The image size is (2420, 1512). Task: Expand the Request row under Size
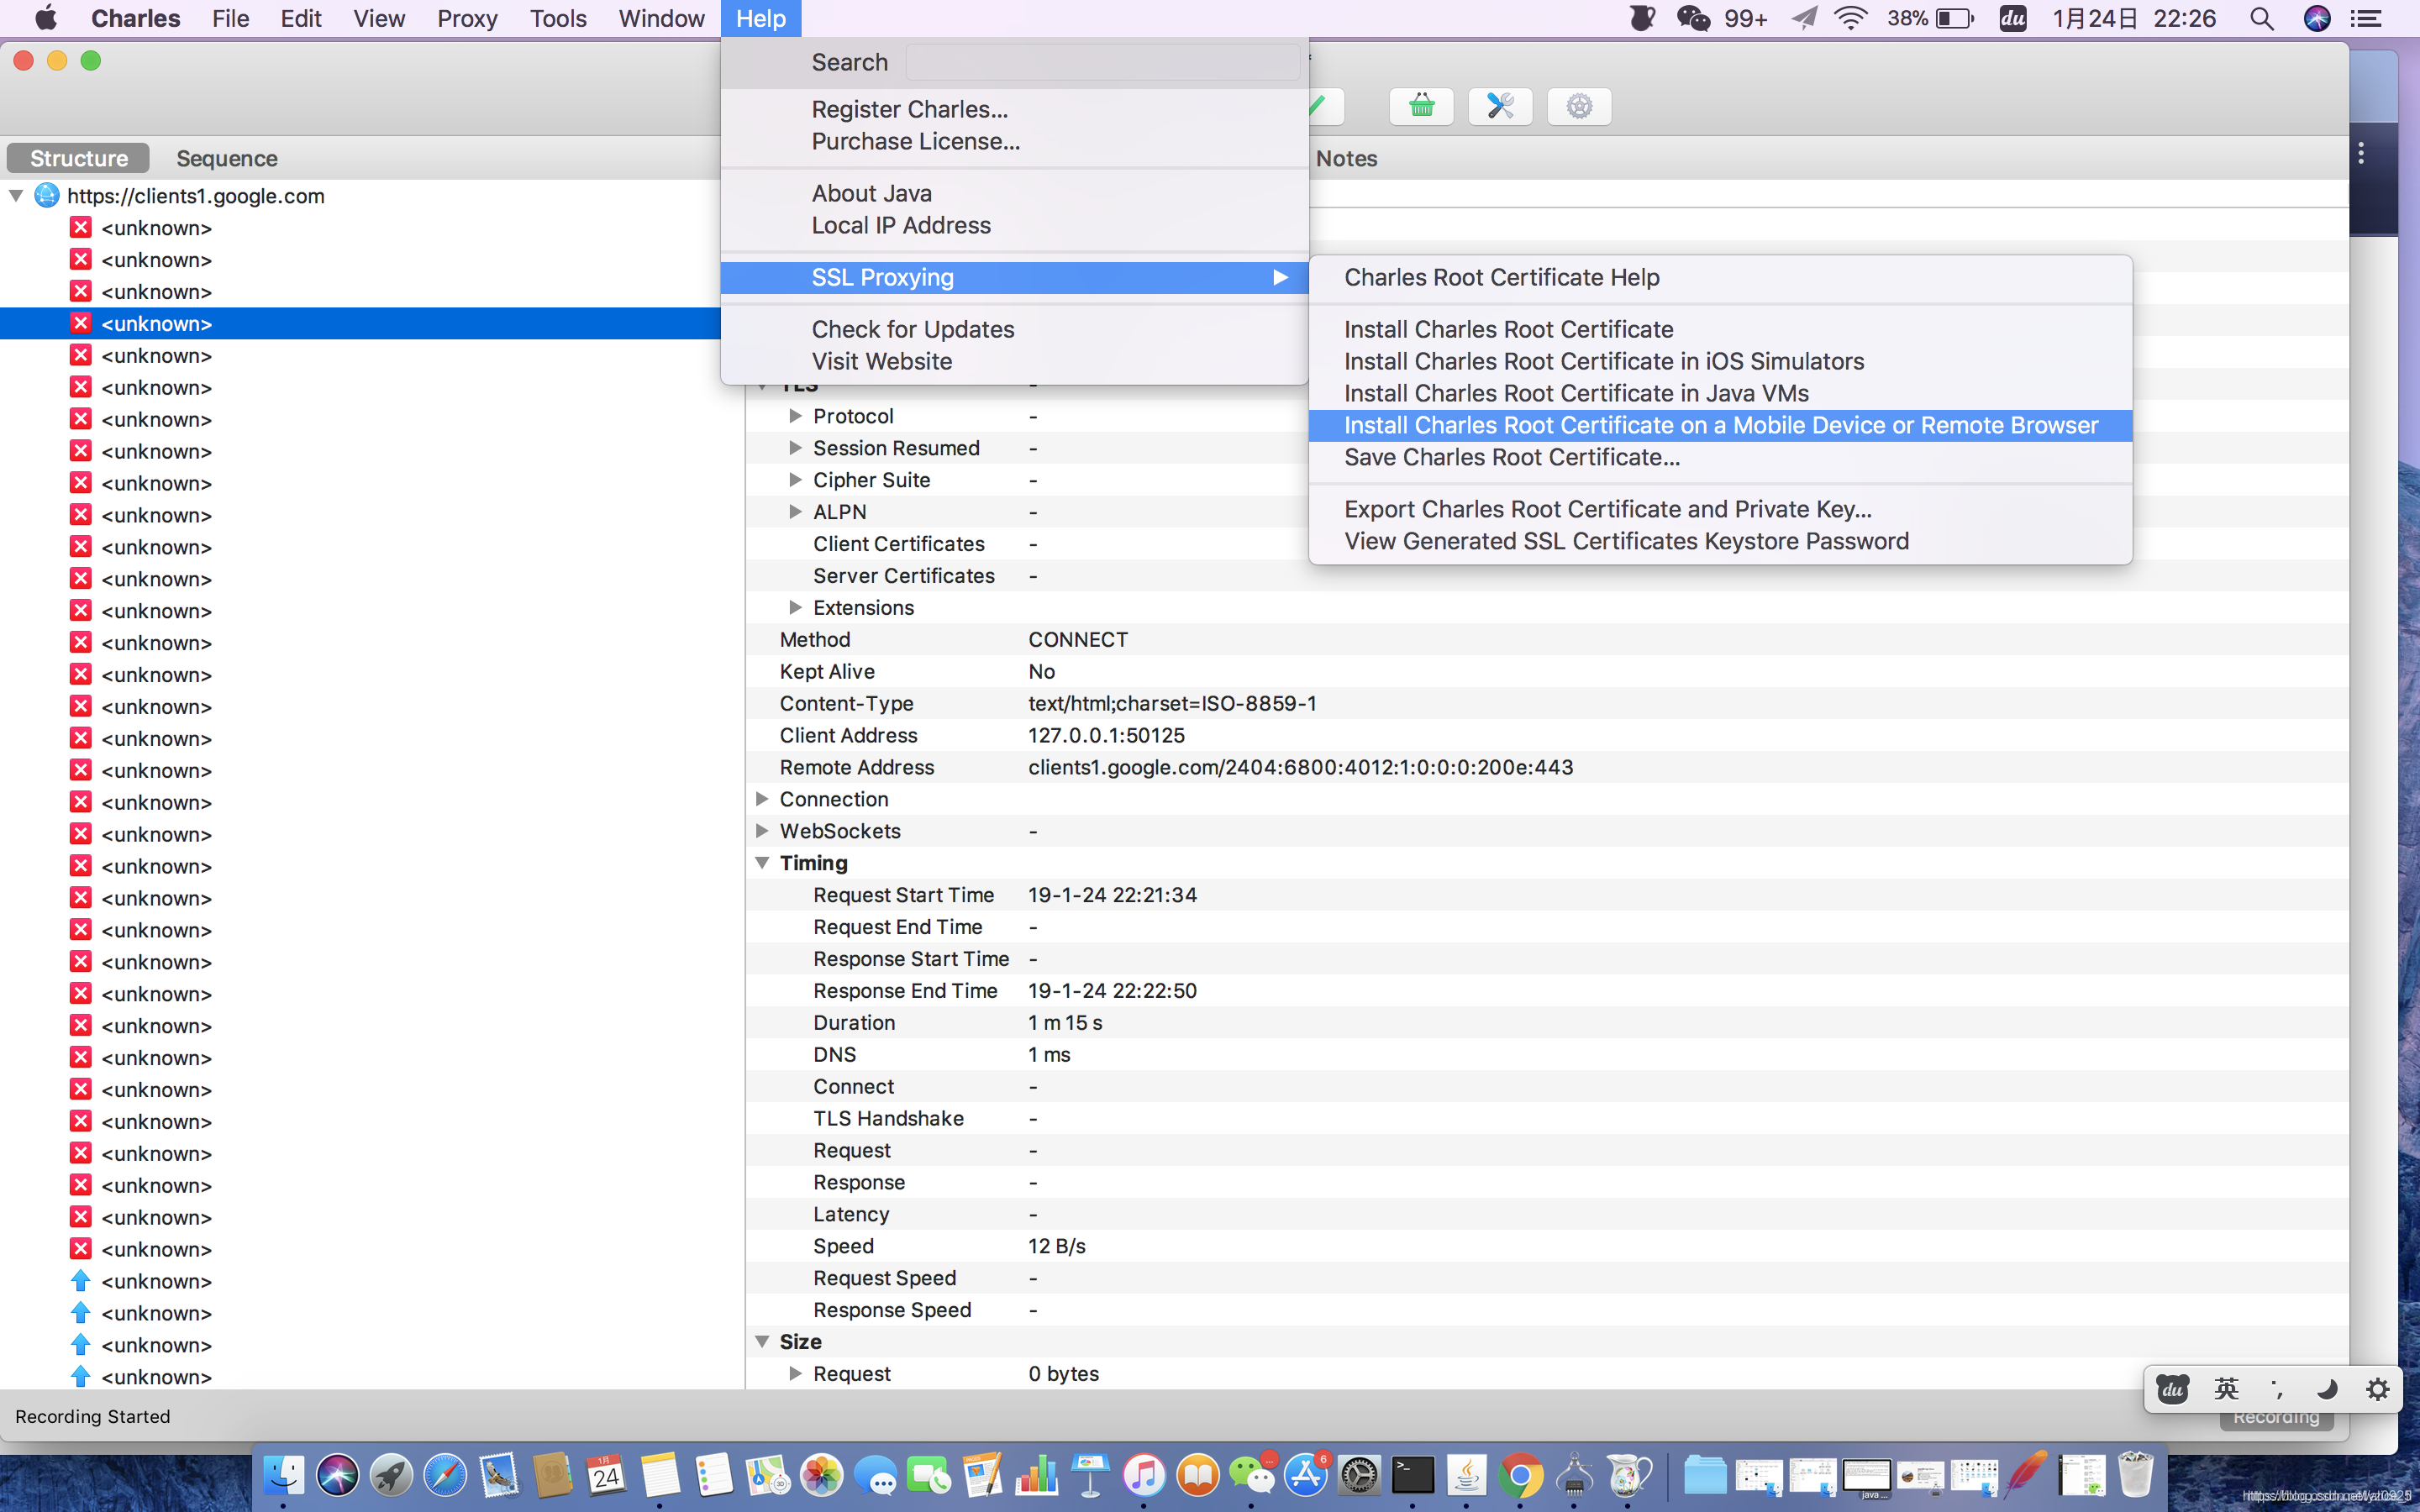click(x=795, y=1373)
